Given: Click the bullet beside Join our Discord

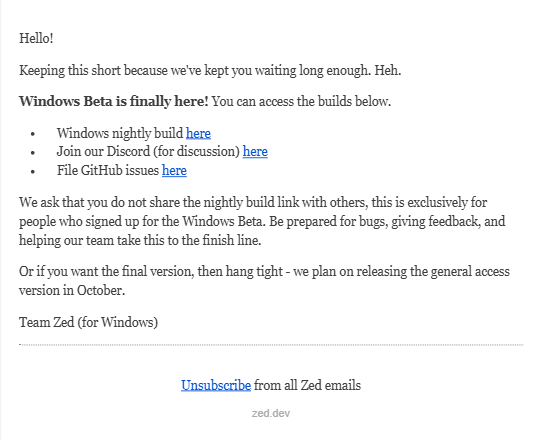Looking at the screenshot, I should pos(33,152).
